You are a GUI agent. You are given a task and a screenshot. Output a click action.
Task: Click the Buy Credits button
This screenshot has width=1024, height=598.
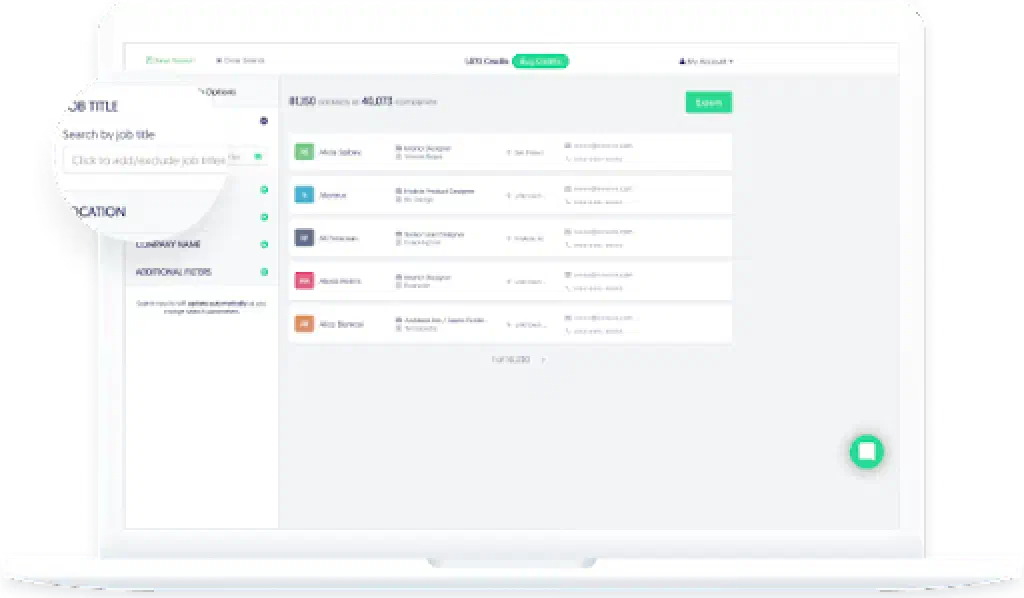pyautogui.click(x=541, y=61)
